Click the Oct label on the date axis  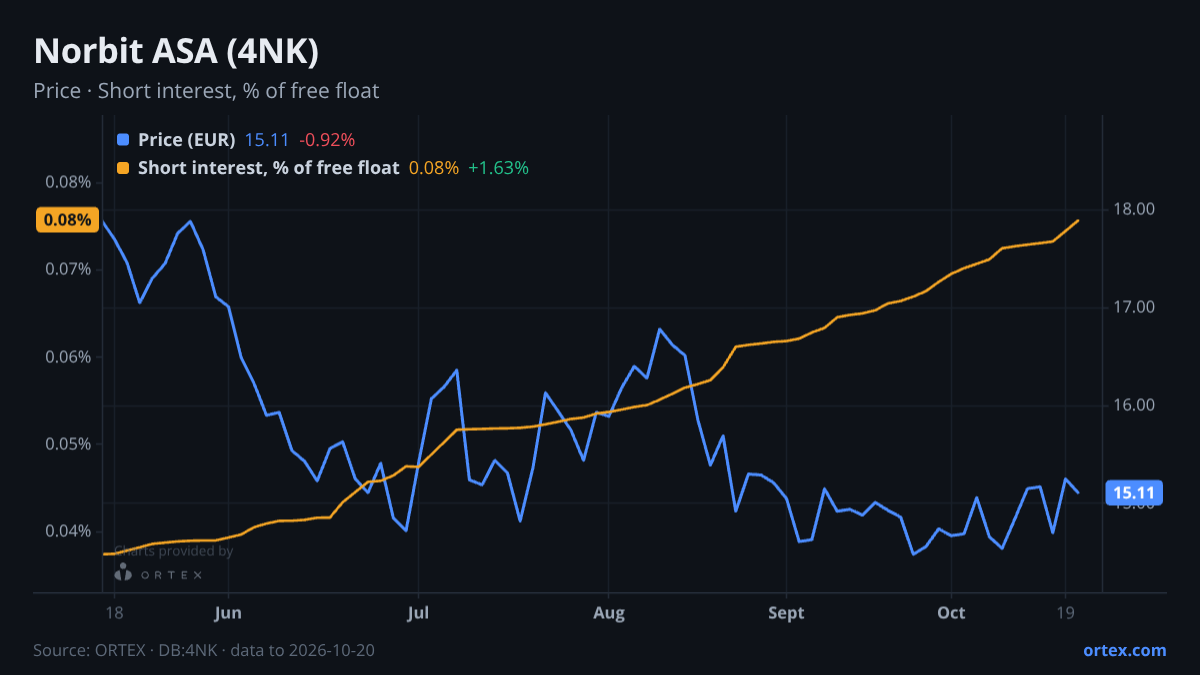pos(951,613)
